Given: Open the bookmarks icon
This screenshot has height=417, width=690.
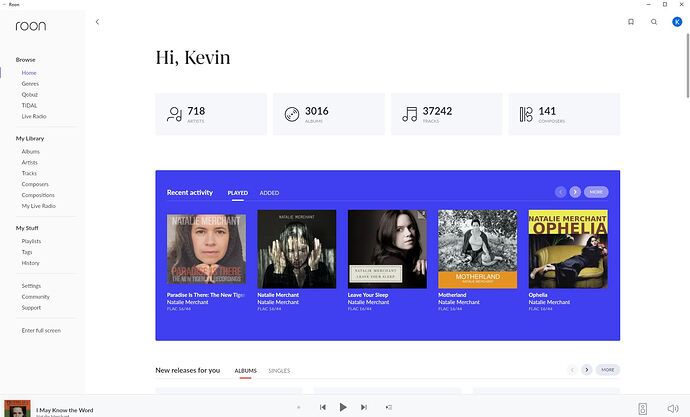Looking at the screenshot, I should pyautogui.click(x=631, y=22).
